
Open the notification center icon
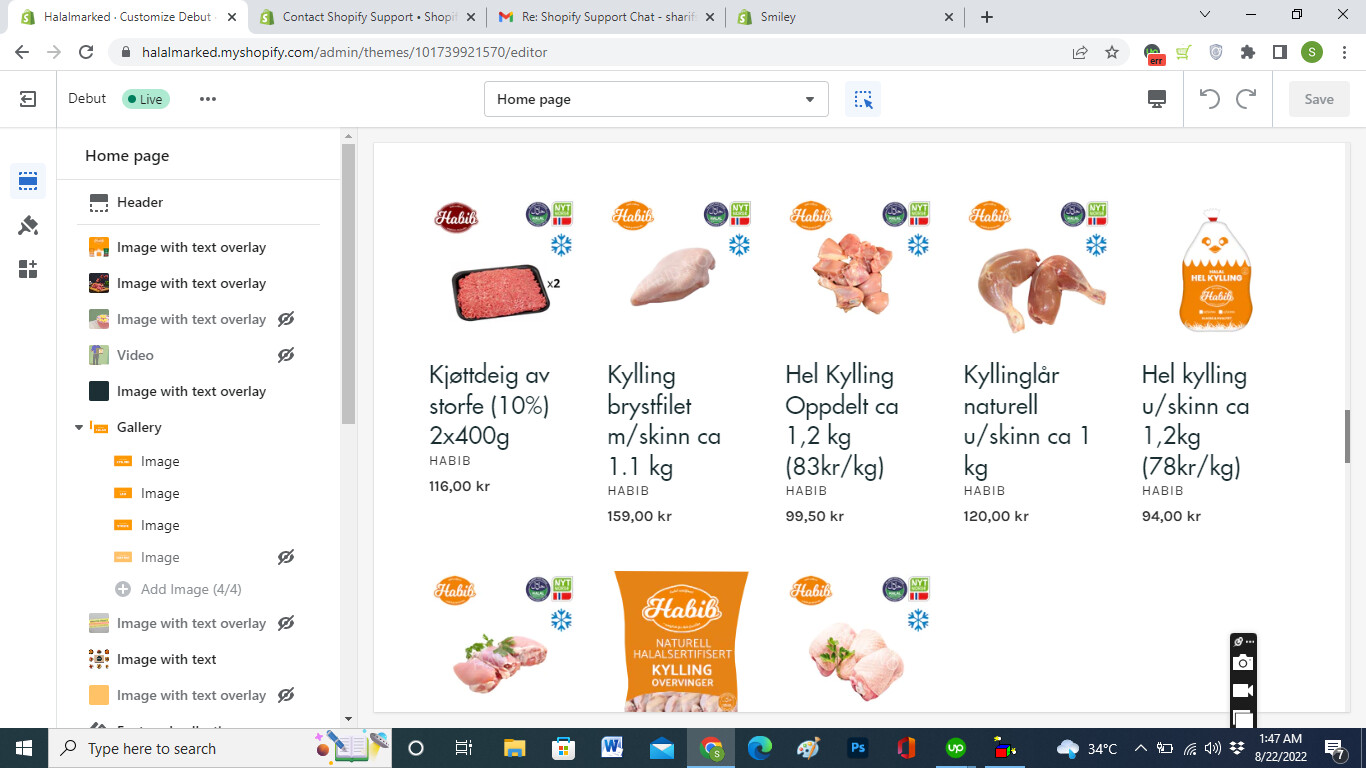pos(1334,748)
